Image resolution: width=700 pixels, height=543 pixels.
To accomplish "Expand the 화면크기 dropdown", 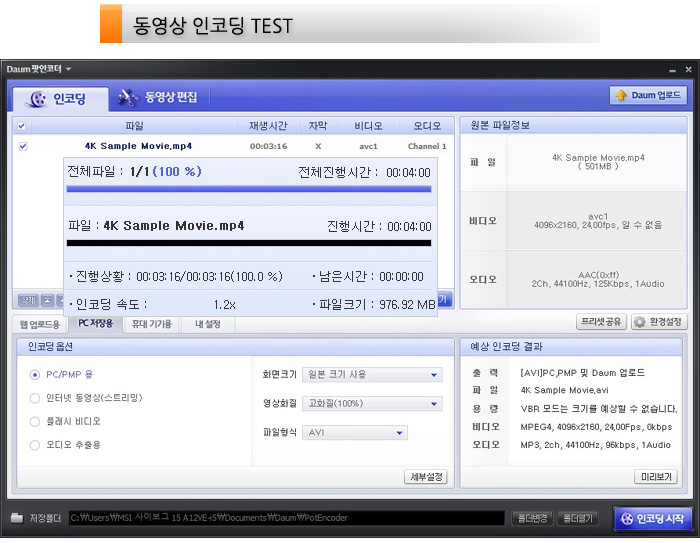I will [372, 375].
